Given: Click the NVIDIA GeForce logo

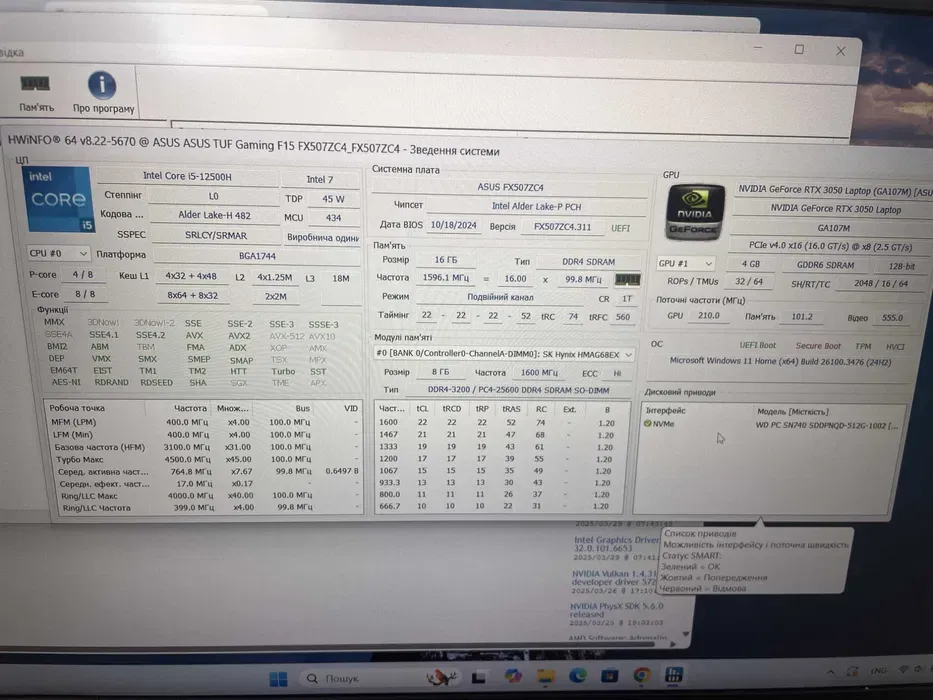Looking at the screenshot, I should pos(694,212).
